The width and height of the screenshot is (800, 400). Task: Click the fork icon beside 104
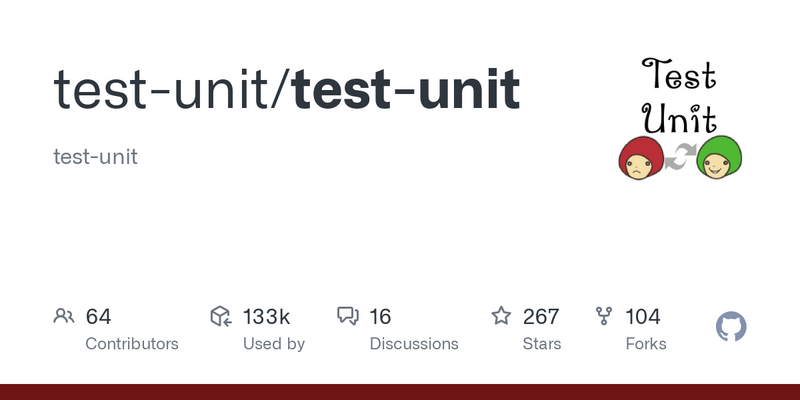click(604, 316)
